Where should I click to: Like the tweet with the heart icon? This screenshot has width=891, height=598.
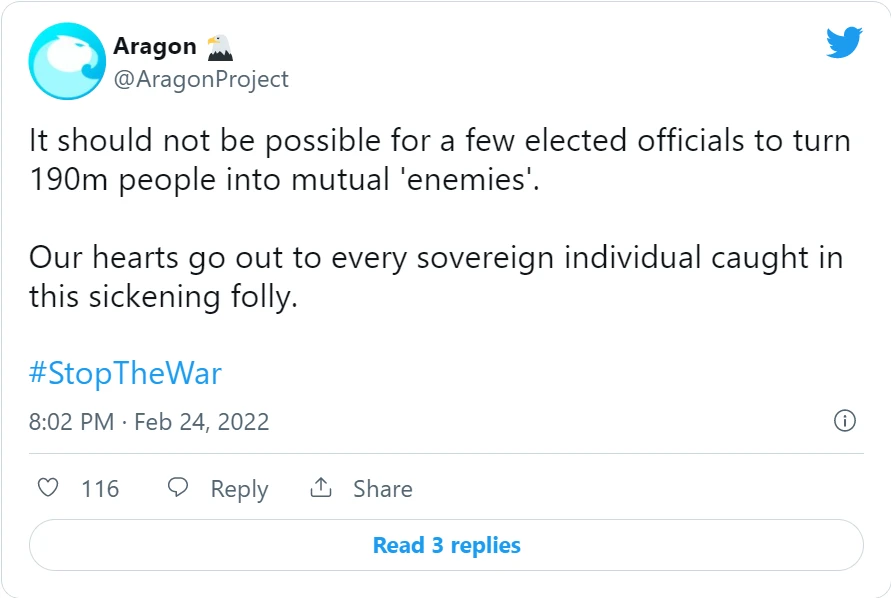(48, 488)
